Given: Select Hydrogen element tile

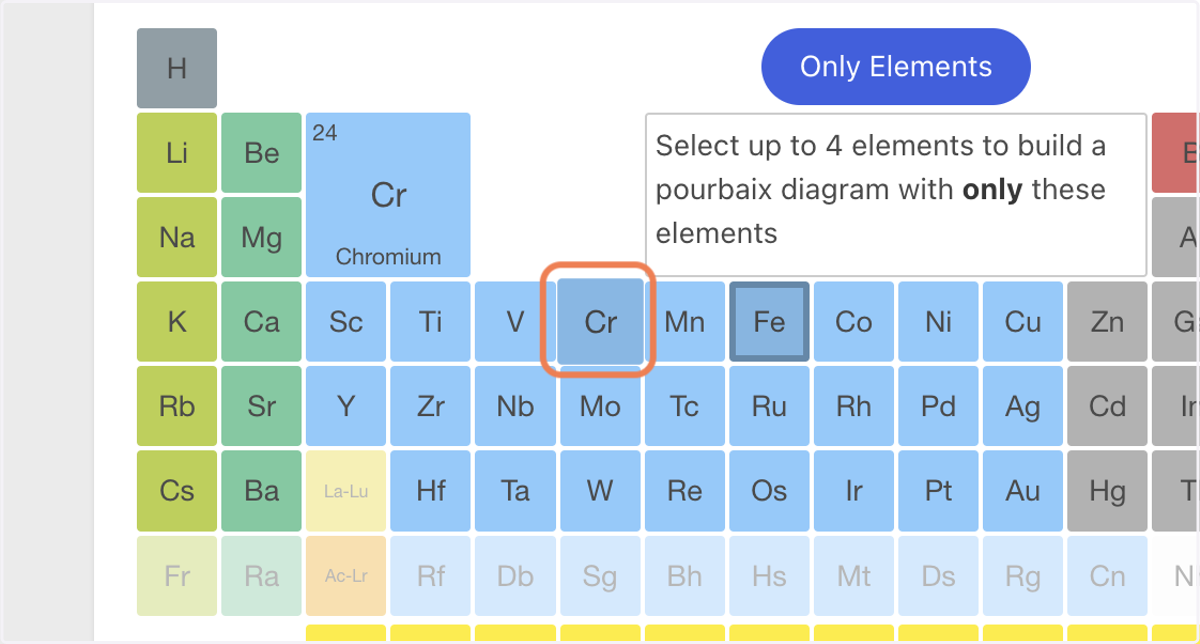Looking at the screenshot, I should [177, 68].
